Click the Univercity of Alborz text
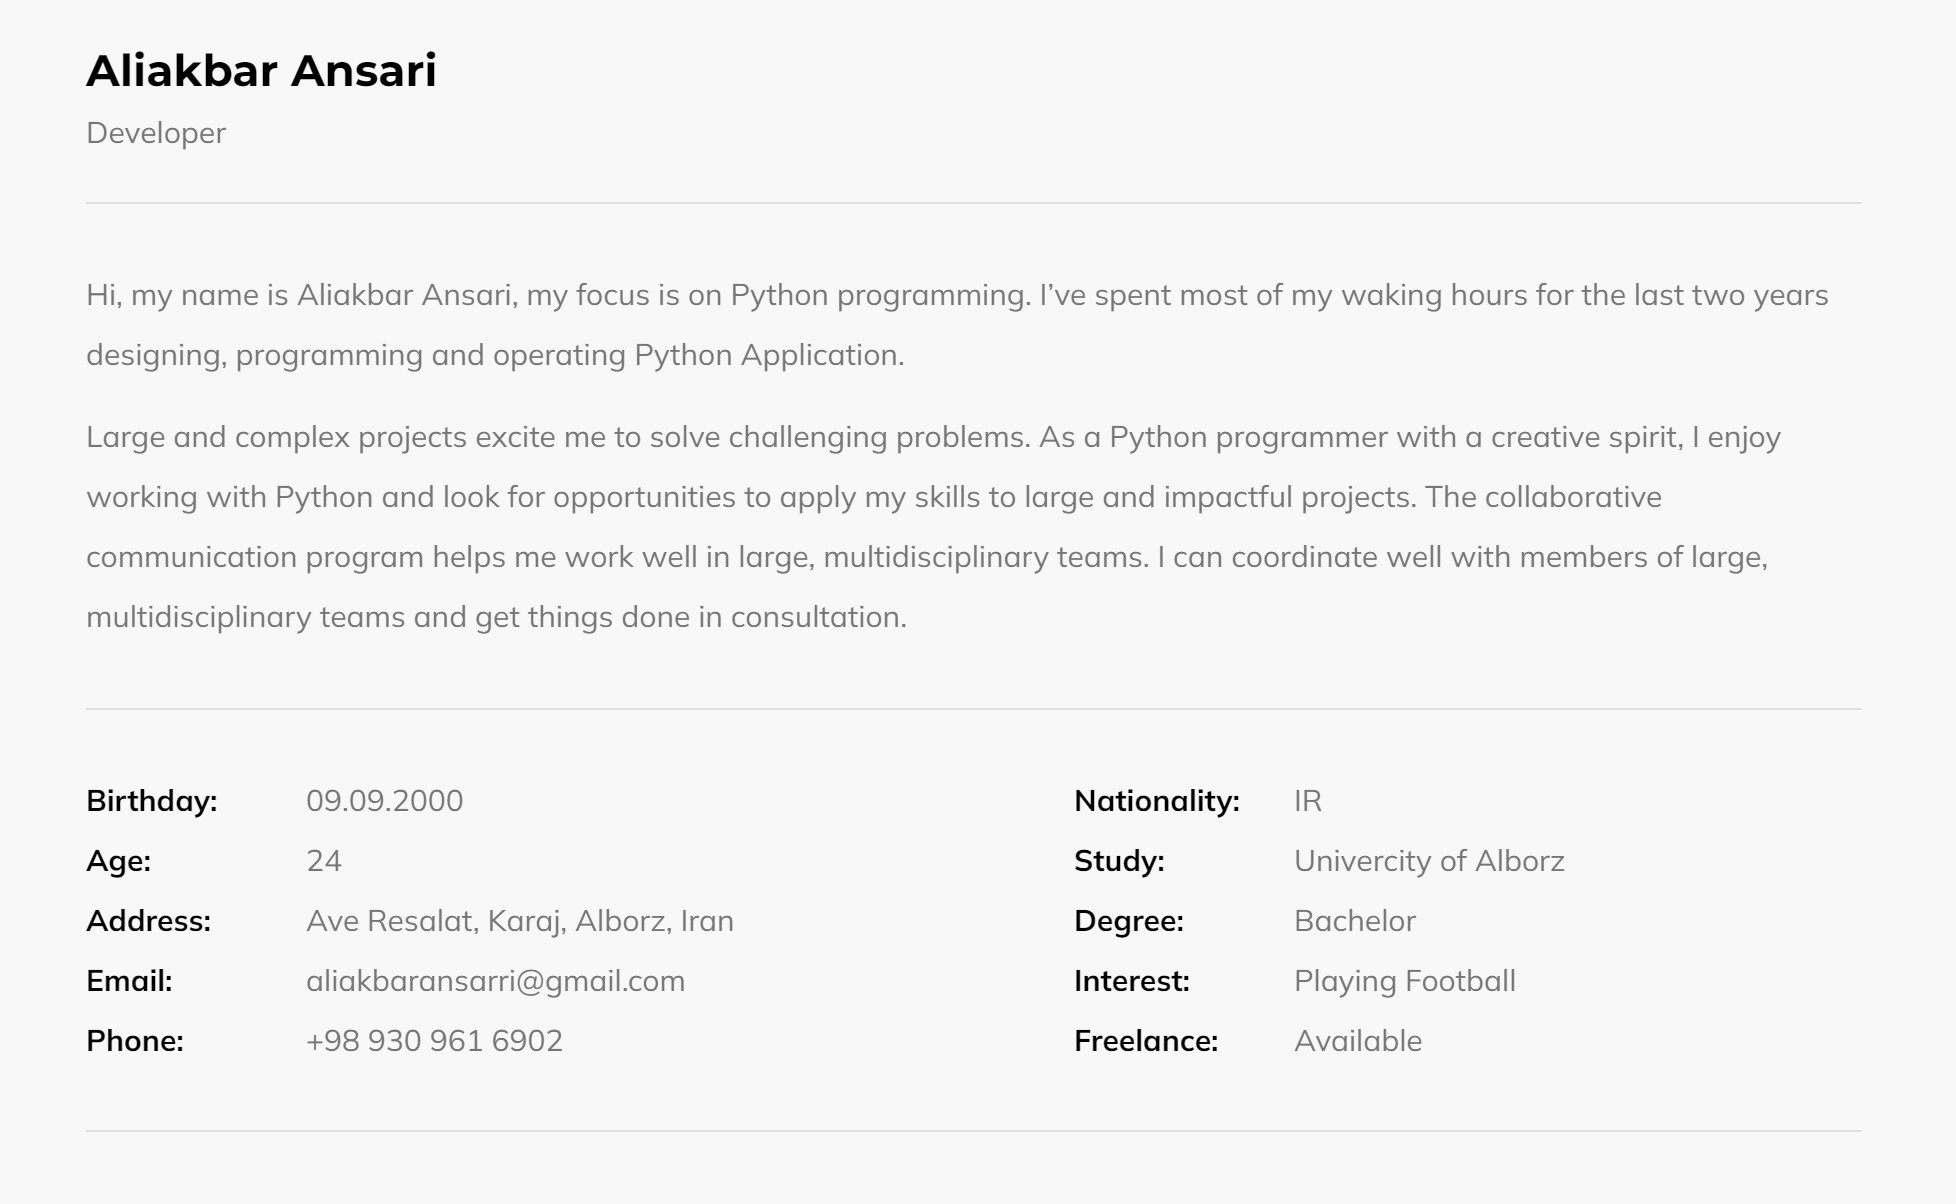 (x=1429, y=861)
